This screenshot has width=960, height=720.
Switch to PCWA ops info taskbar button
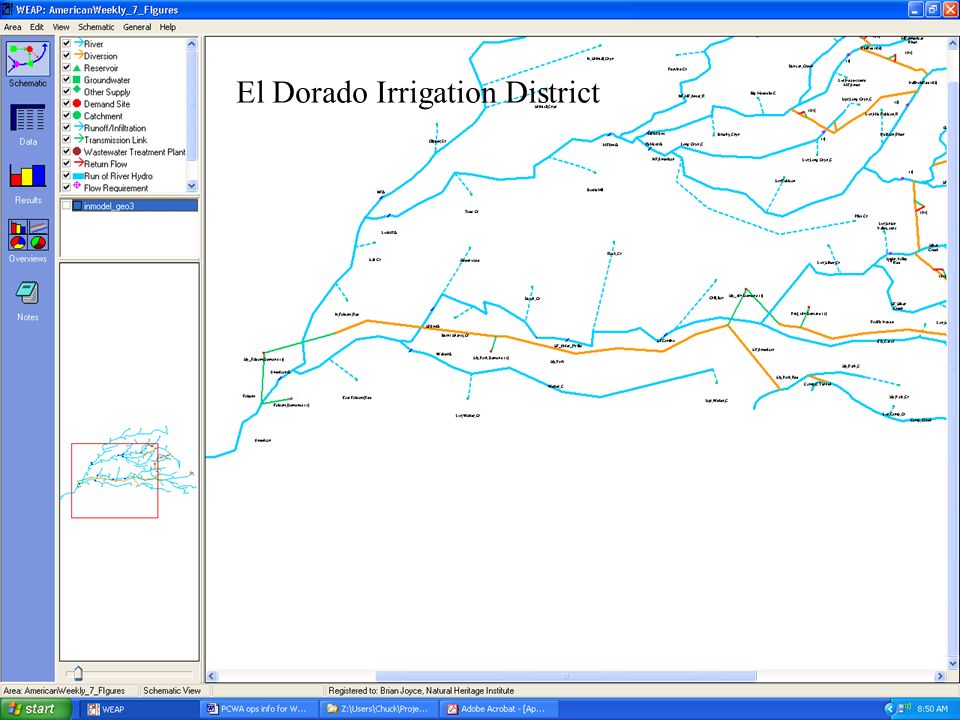tap(258, 709)
